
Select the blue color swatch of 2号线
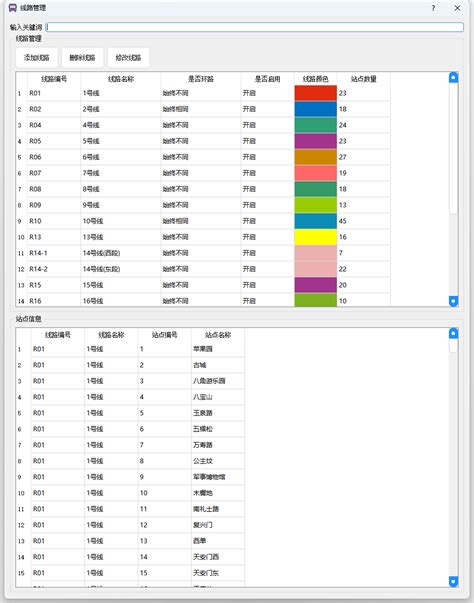(316, 109)
